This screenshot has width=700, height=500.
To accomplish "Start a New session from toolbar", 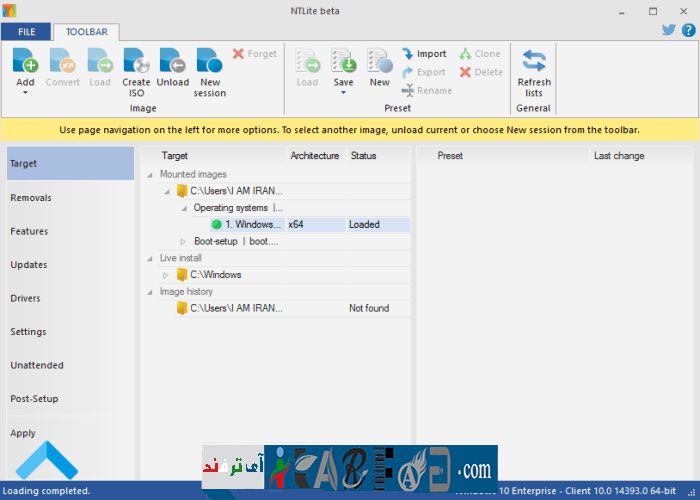I will point(210,62).
